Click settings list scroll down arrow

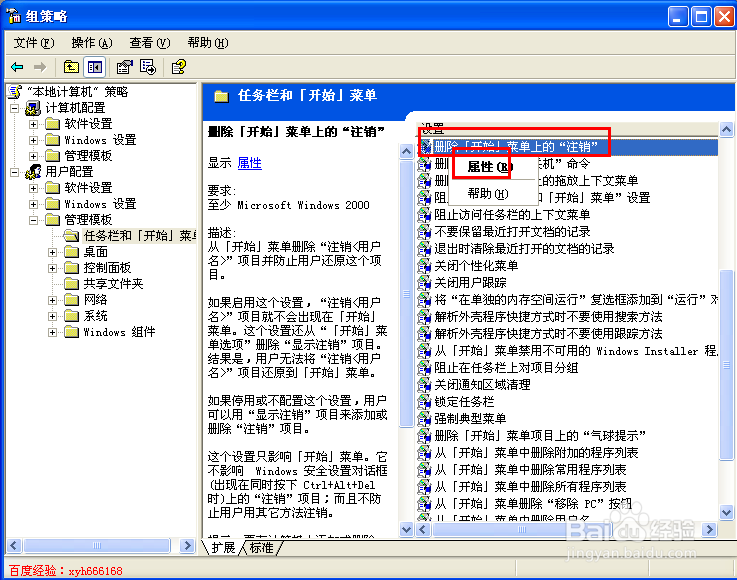point(726,512)
